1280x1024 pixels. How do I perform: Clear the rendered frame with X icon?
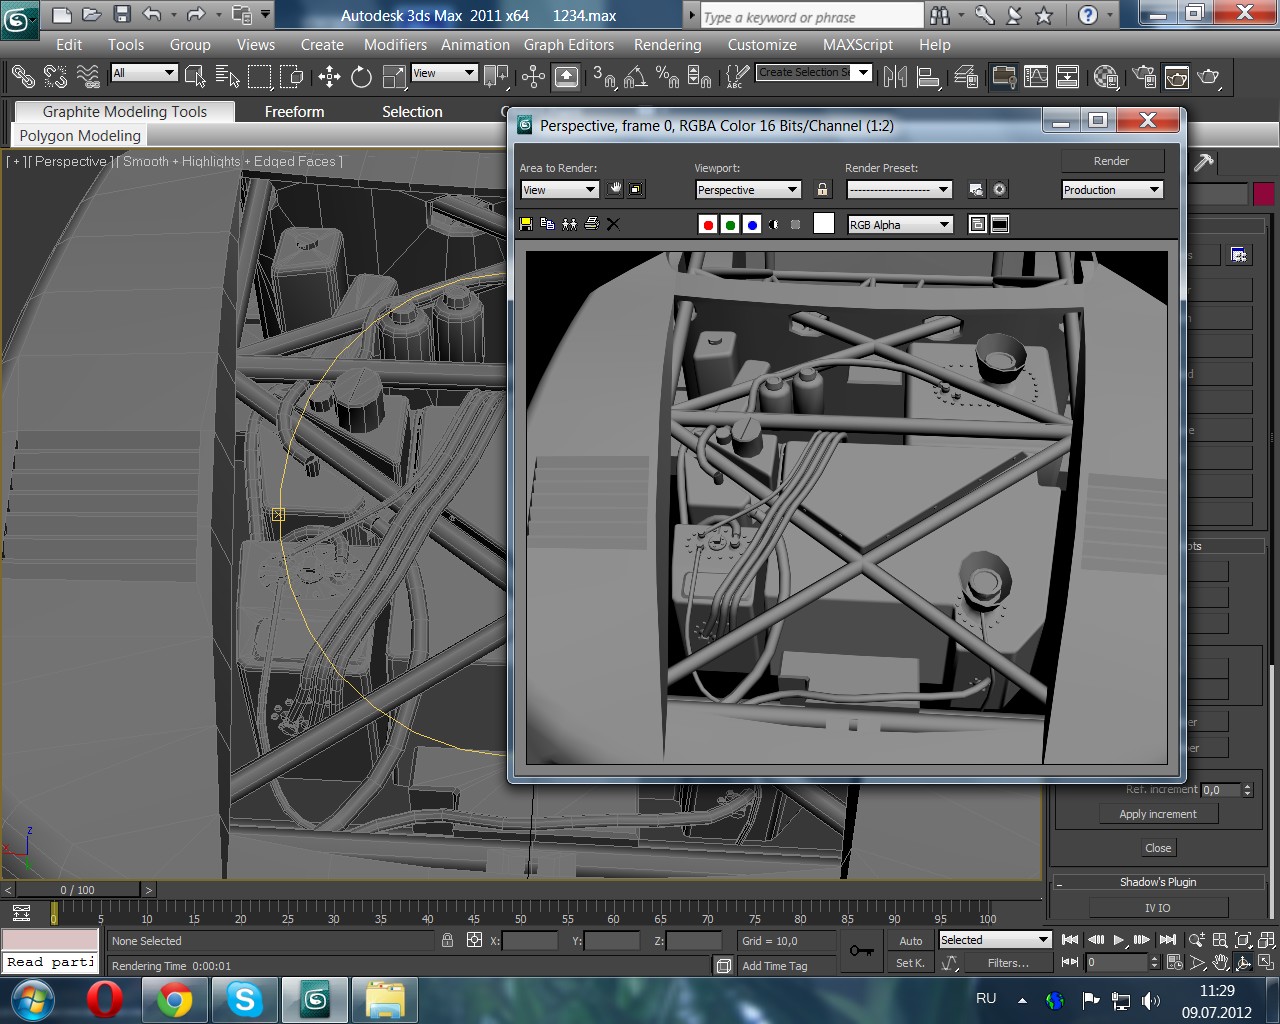613,224
